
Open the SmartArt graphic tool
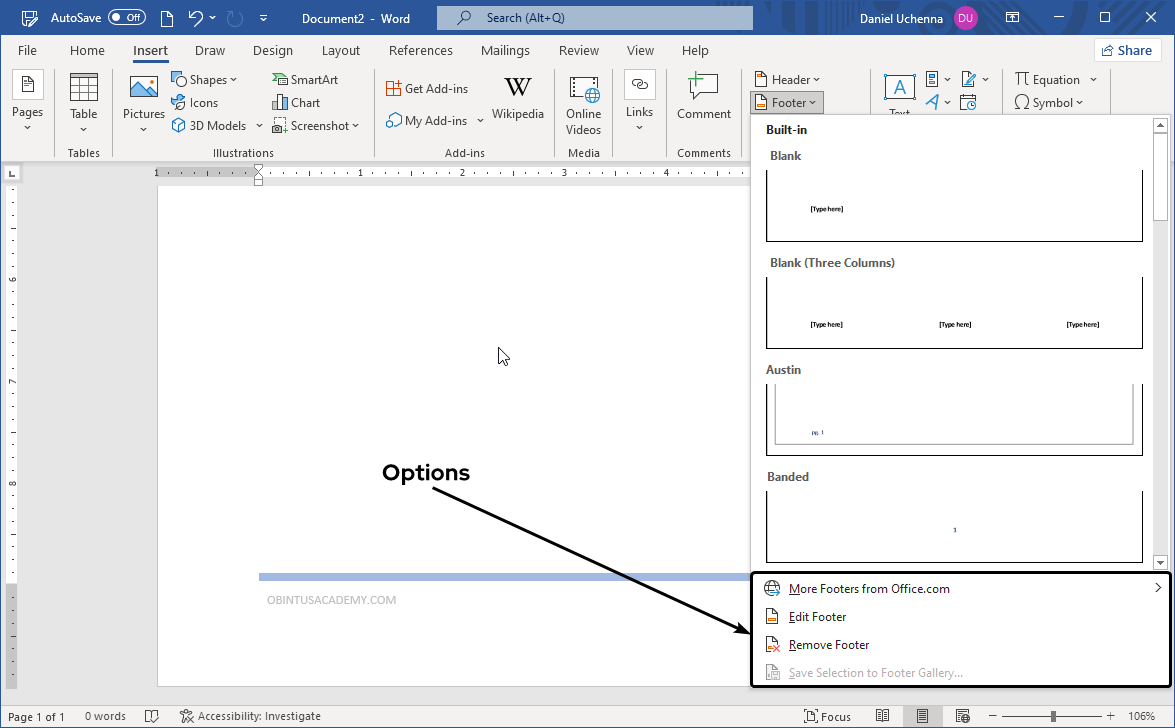click(x=305, y=80)
